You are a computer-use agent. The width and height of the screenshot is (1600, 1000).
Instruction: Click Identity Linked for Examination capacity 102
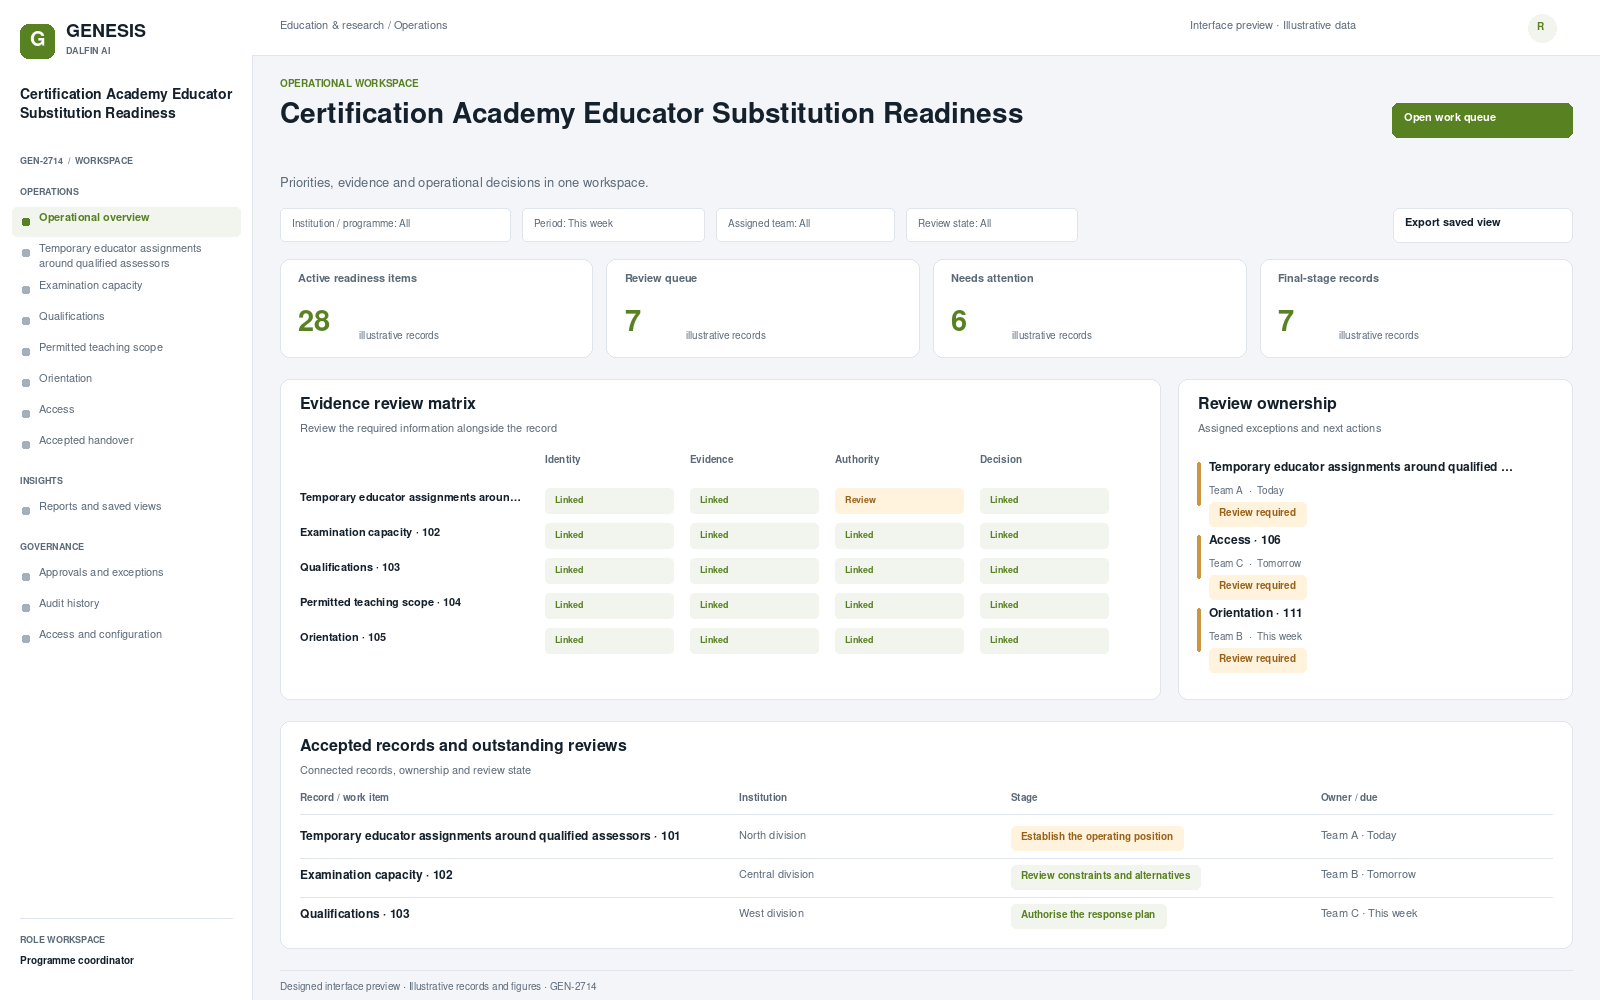[x=609, y=536]
